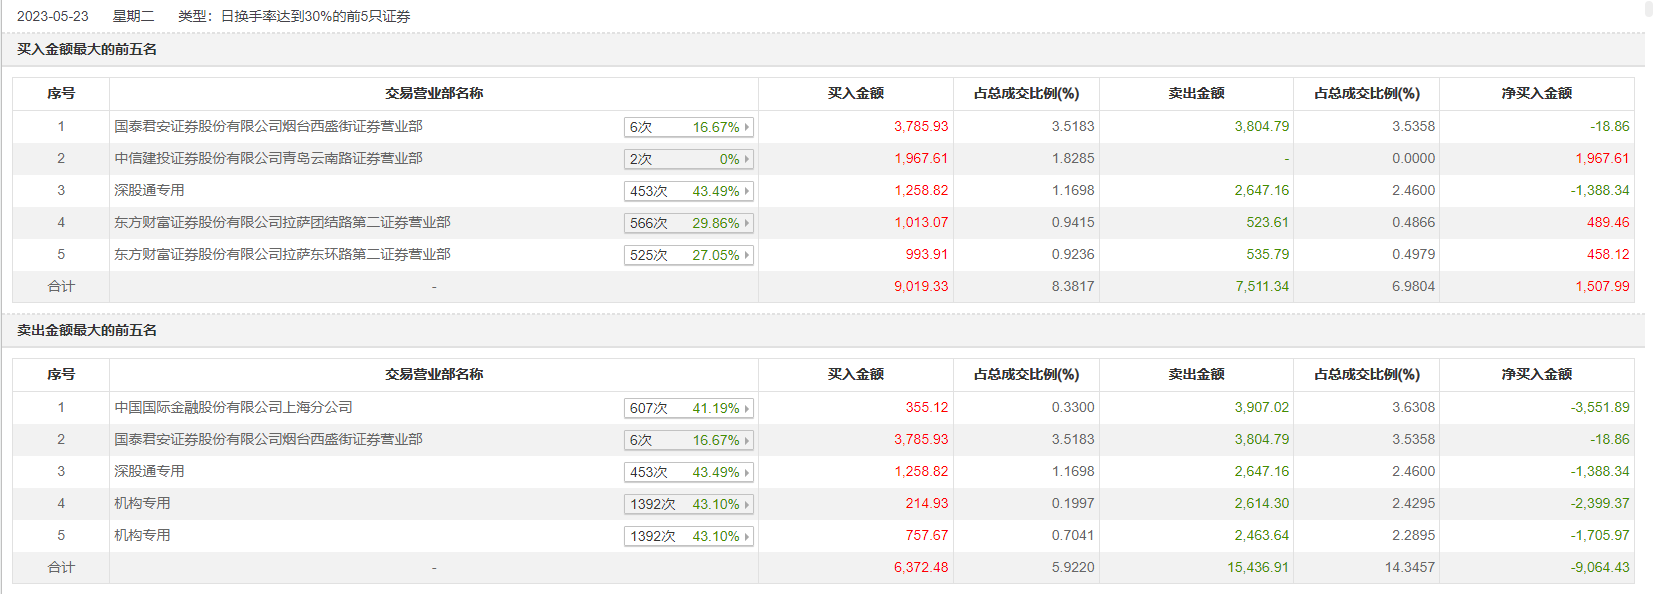
Task: Expand the "525次 27.05%" dropdown
Action: (x=688, y=255)
